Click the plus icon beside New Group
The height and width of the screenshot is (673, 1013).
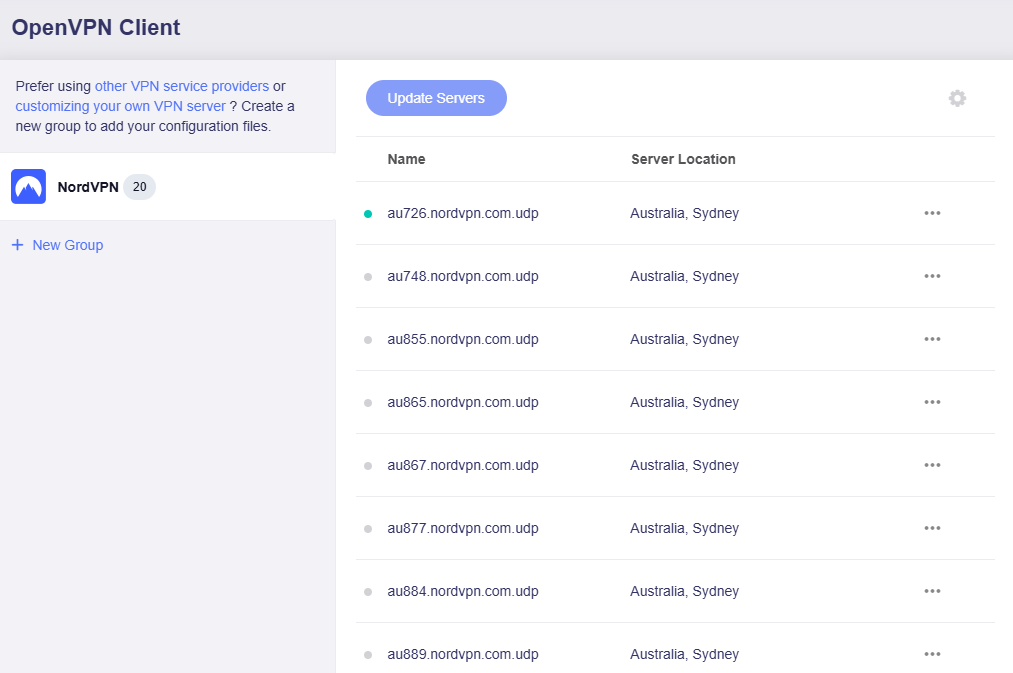[x=17, y=245]
